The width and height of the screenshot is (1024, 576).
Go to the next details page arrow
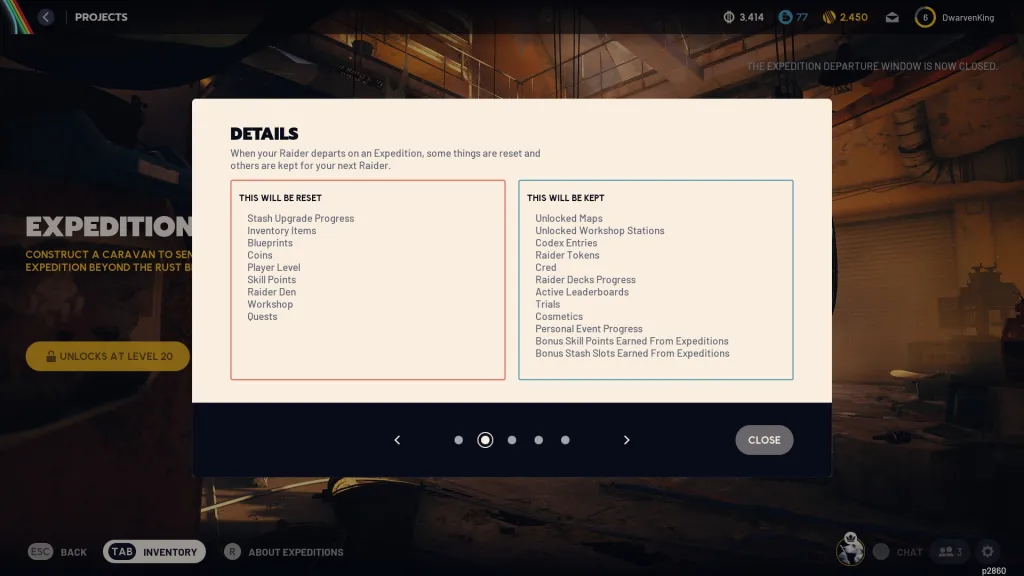pos(626,440)
